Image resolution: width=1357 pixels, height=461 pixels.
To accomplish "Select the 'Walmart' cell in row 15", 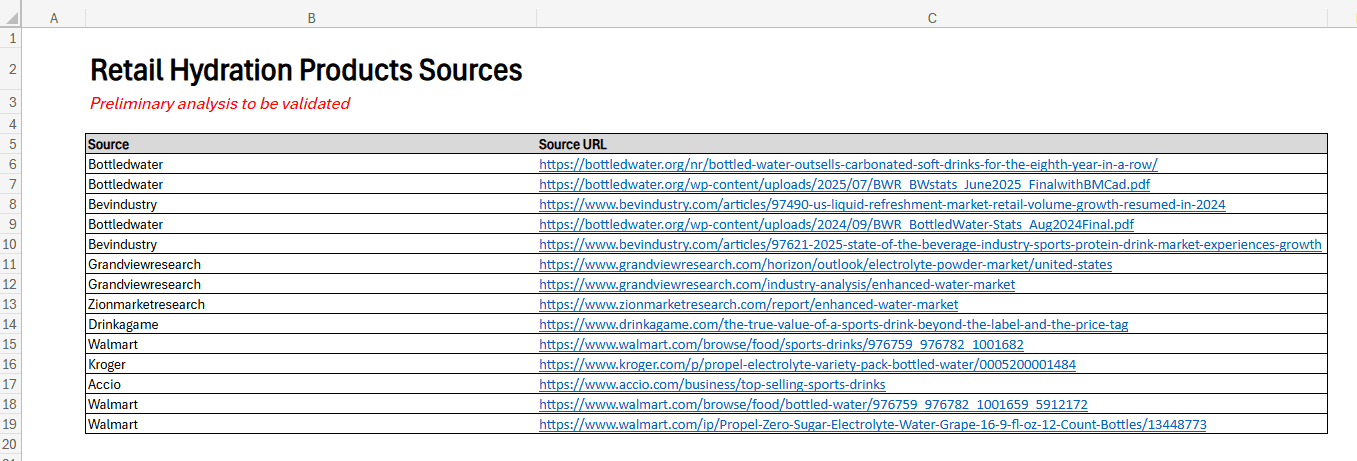I will pos(311,344).
